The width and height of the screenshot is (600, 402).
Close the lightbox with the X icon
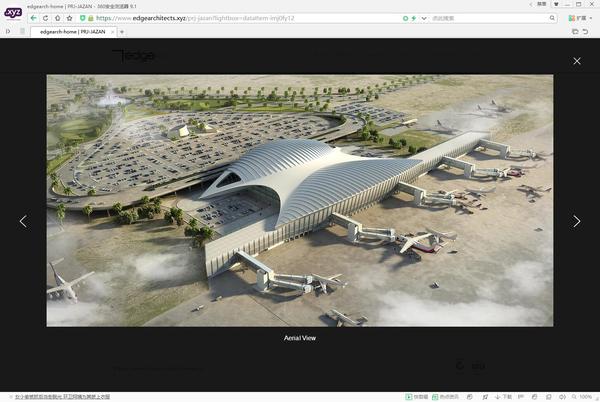tap(577, 61)
